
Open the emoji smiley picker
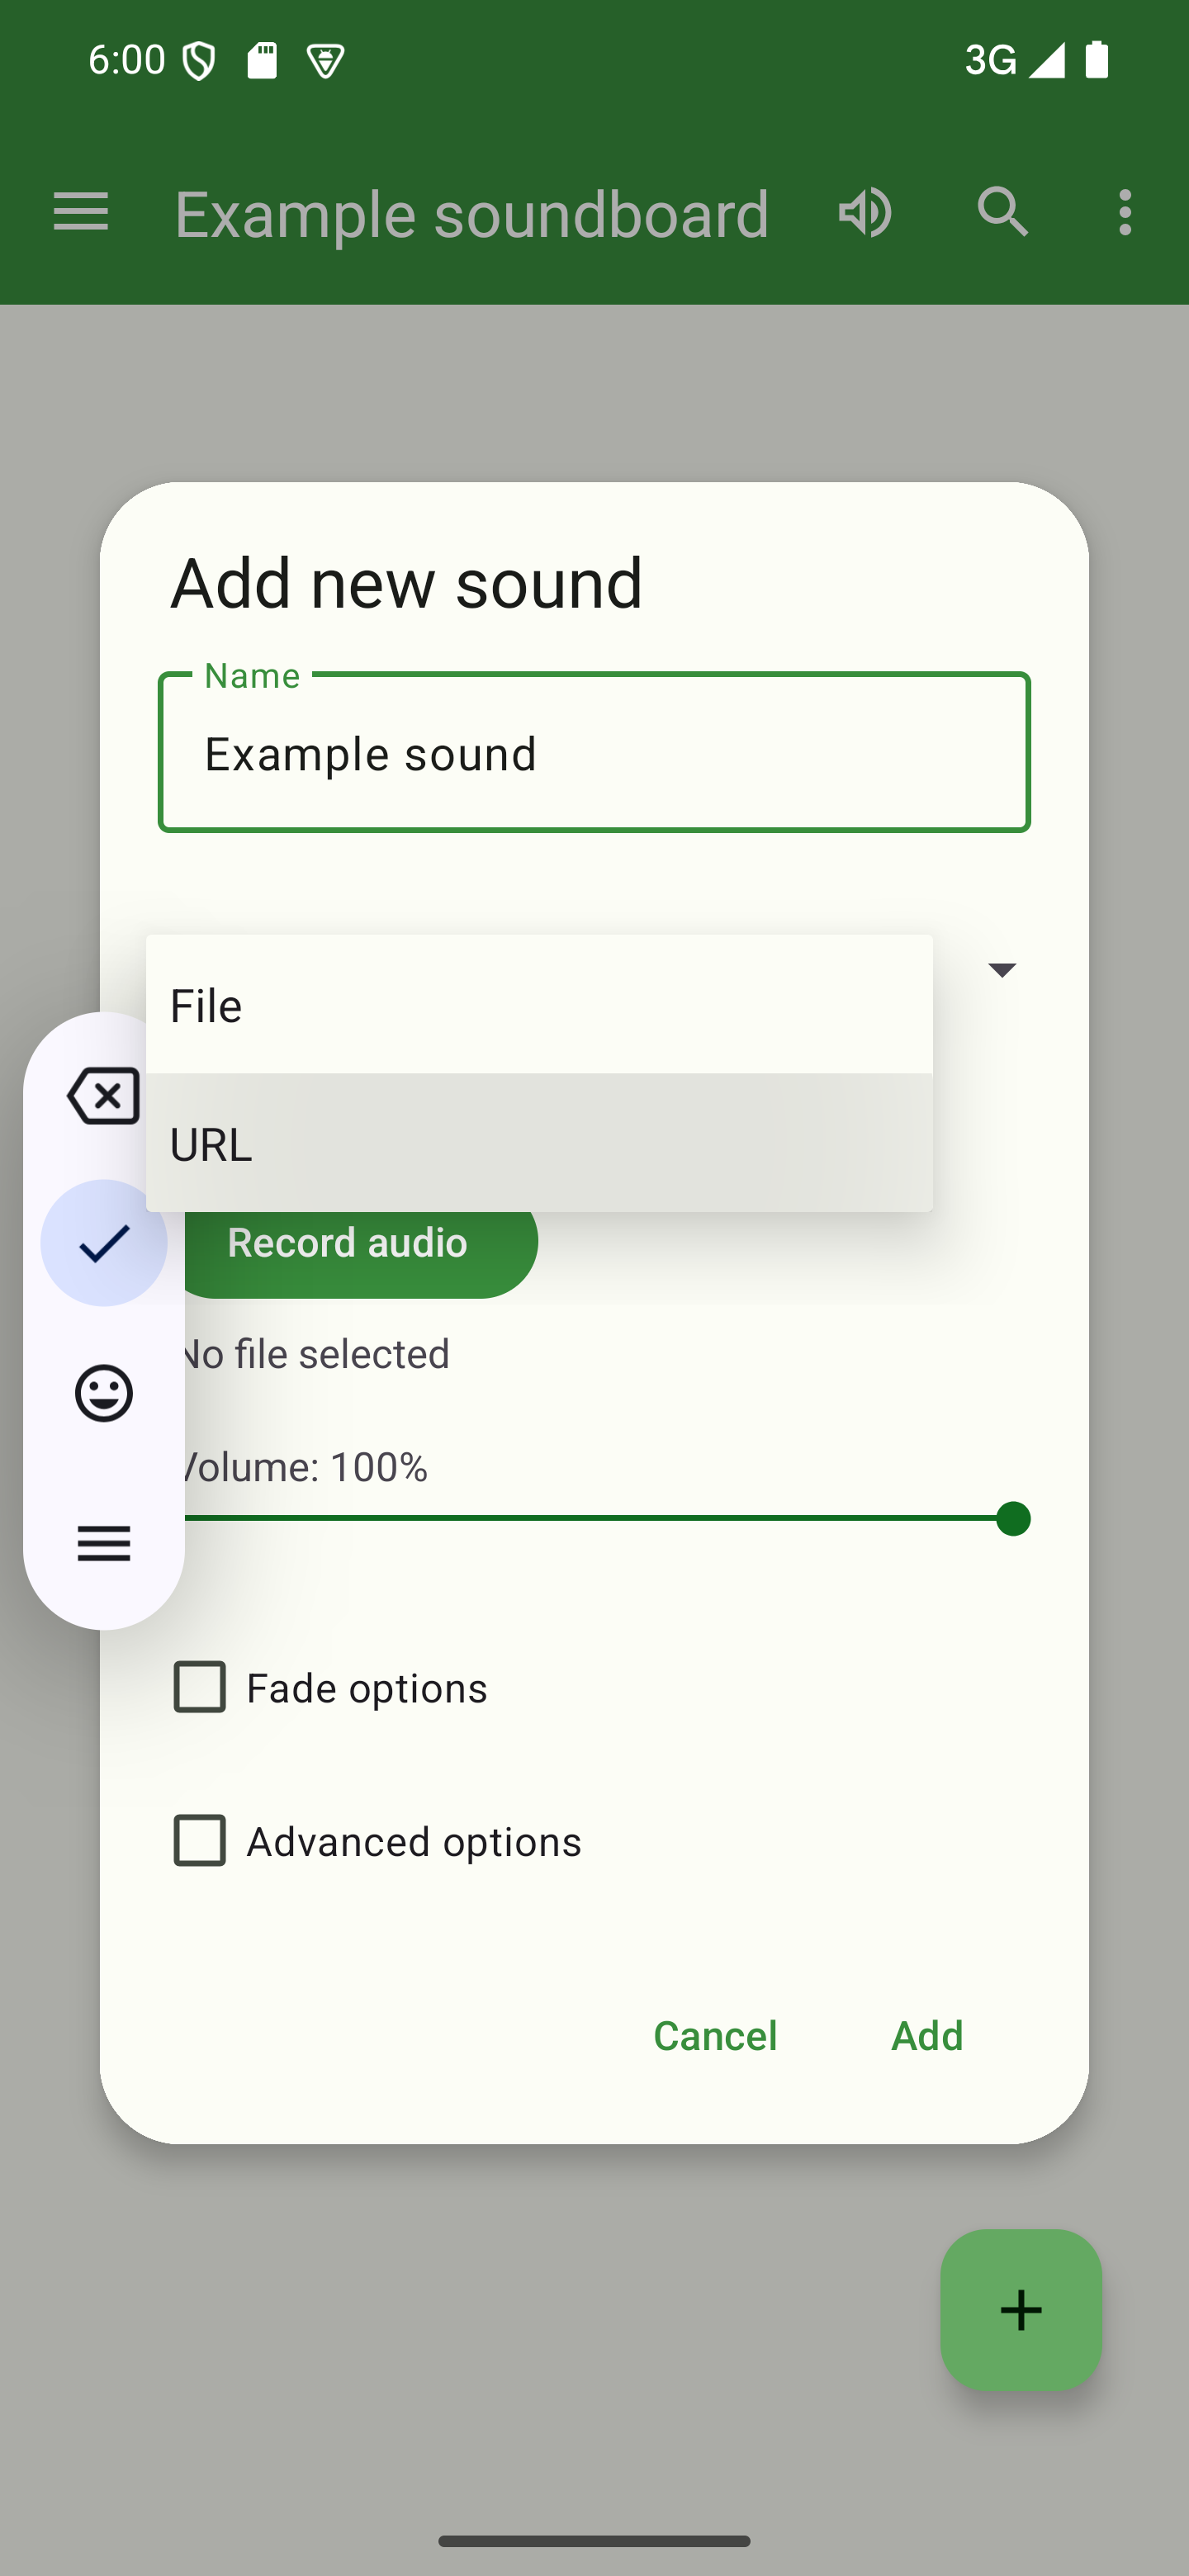pos(104,1393)
